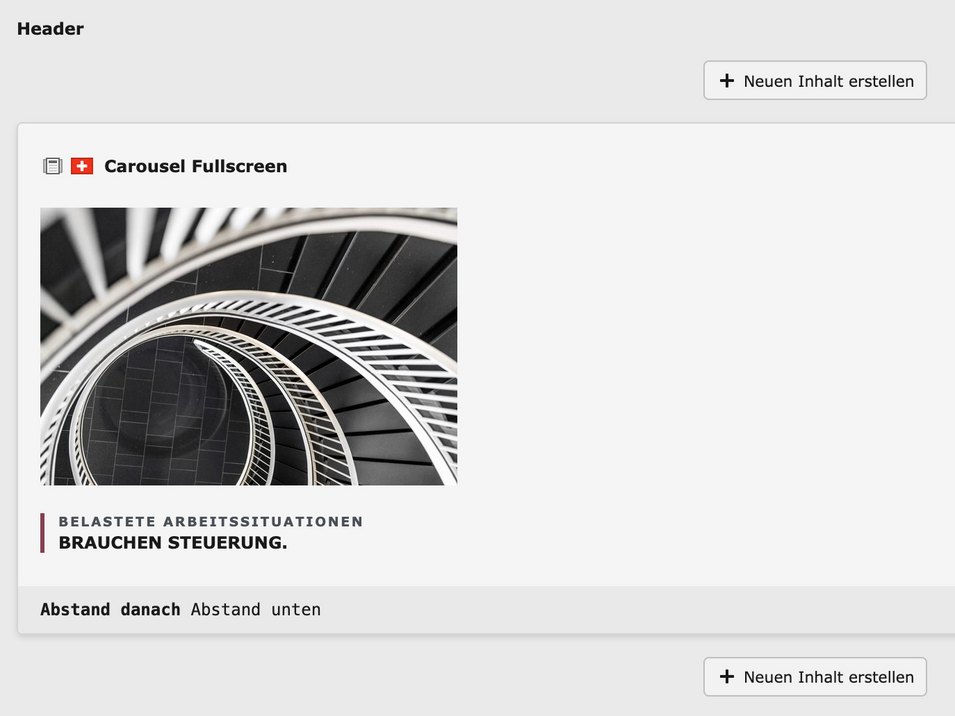955x716 pixels.
Task: Click the bottom "Neuen Inhalt erstellen" button
Action: [815, 676]
